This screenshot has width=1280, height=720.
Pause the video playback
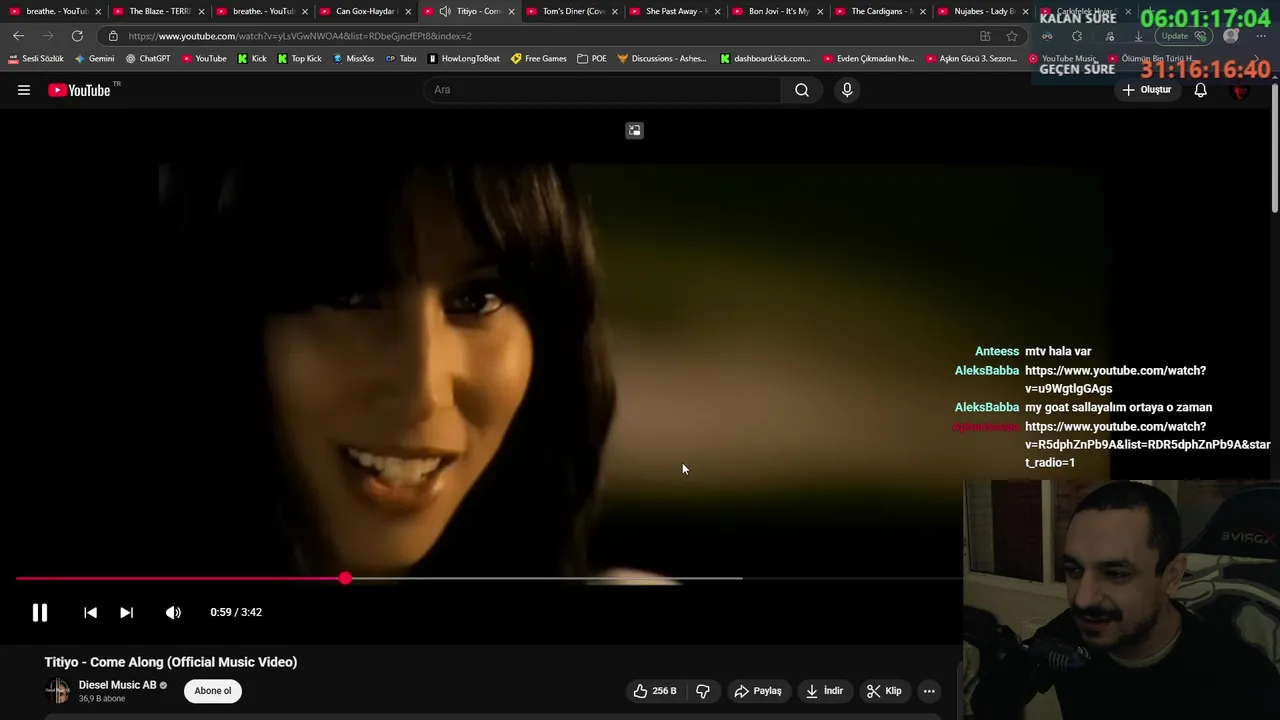[x=40, y=612]
